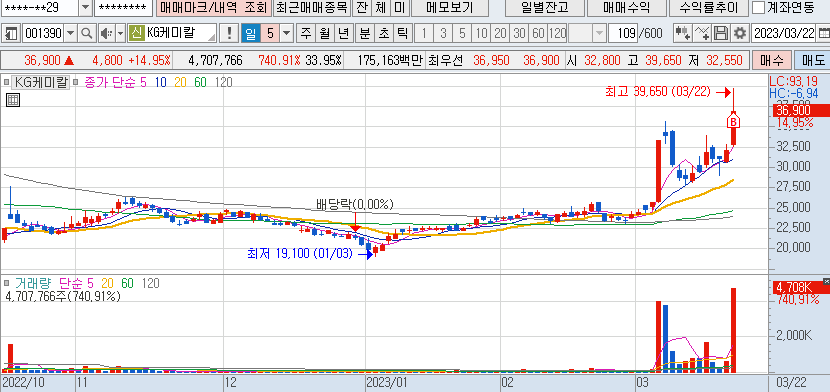The height and width of the screenshot is (392, 830).
Task: Click the 최저 19,100 (01/03) label
Action: (x=300, y=254)
